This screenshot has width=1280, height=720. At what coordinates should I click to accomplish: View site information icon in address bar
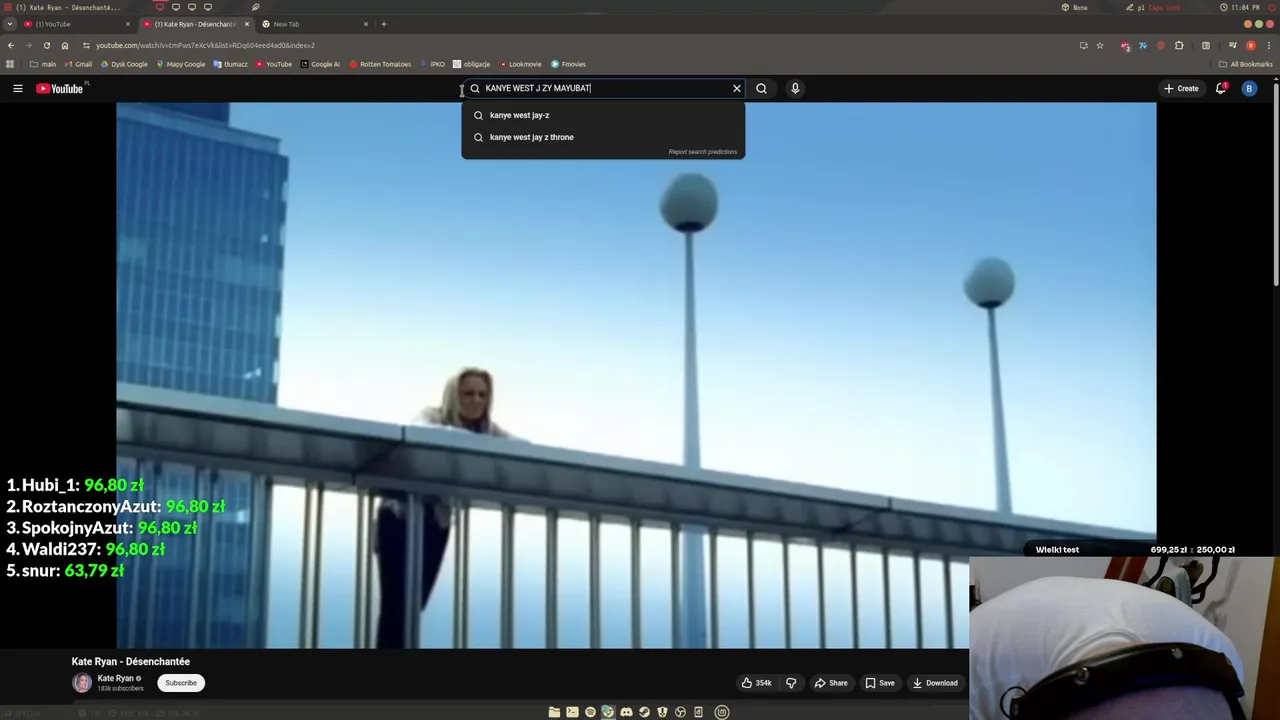click(x=86, y=45)
